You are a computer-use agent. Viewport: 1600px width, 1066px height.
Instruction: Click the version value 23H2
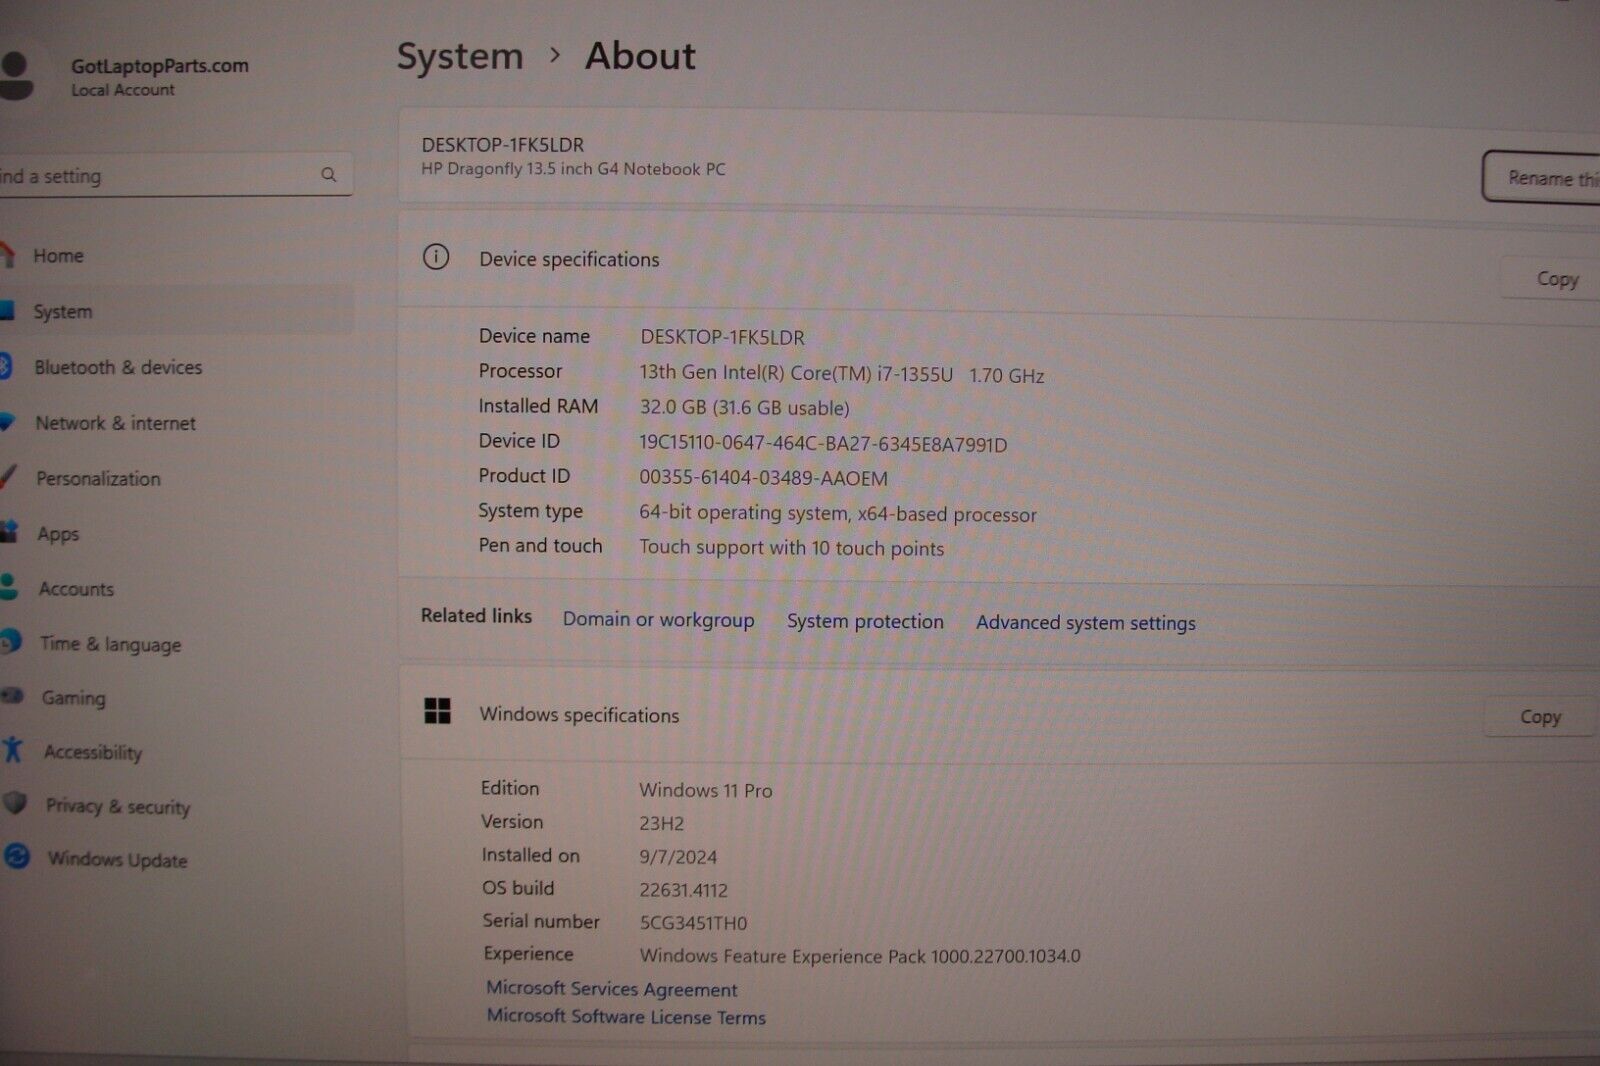[662, 824]
